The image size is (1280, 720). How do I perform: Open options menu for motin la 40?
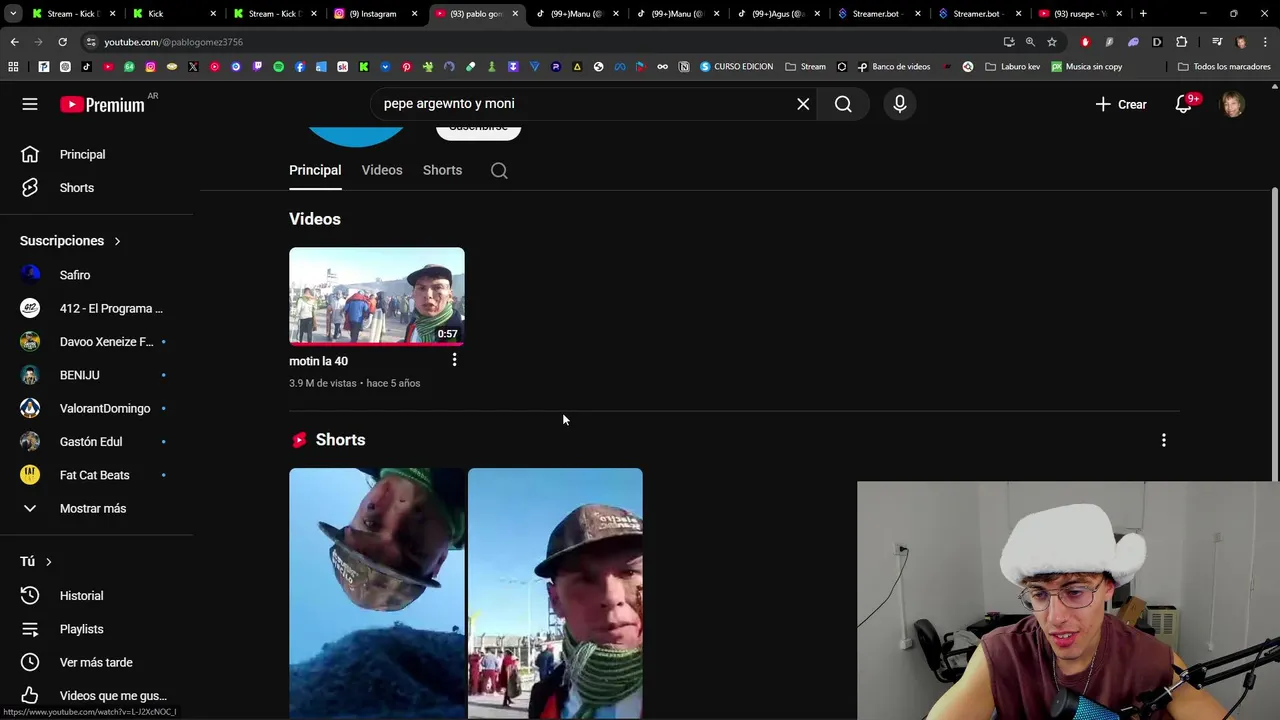[454, 360]
